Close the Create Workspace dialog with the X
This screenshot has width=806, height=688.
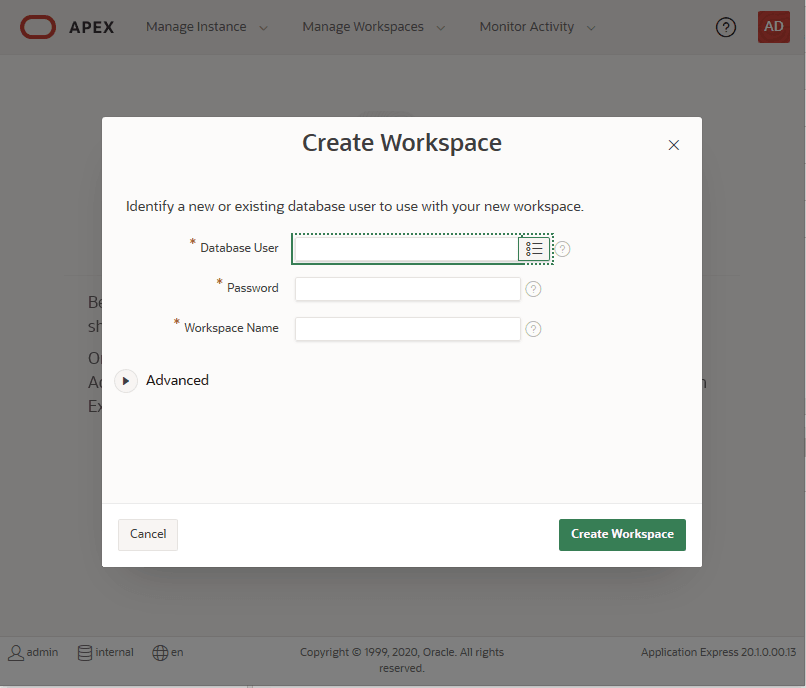click(673, 144)
